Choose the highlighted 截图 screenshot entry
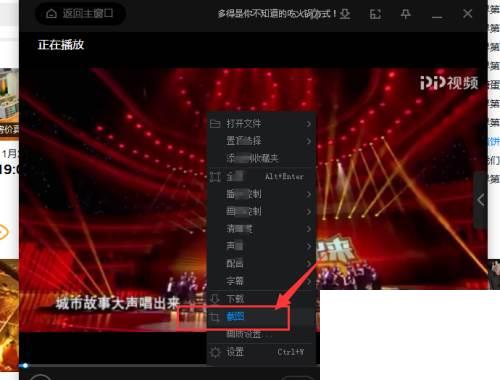The image size is (500, 380). tap(261, 316)
